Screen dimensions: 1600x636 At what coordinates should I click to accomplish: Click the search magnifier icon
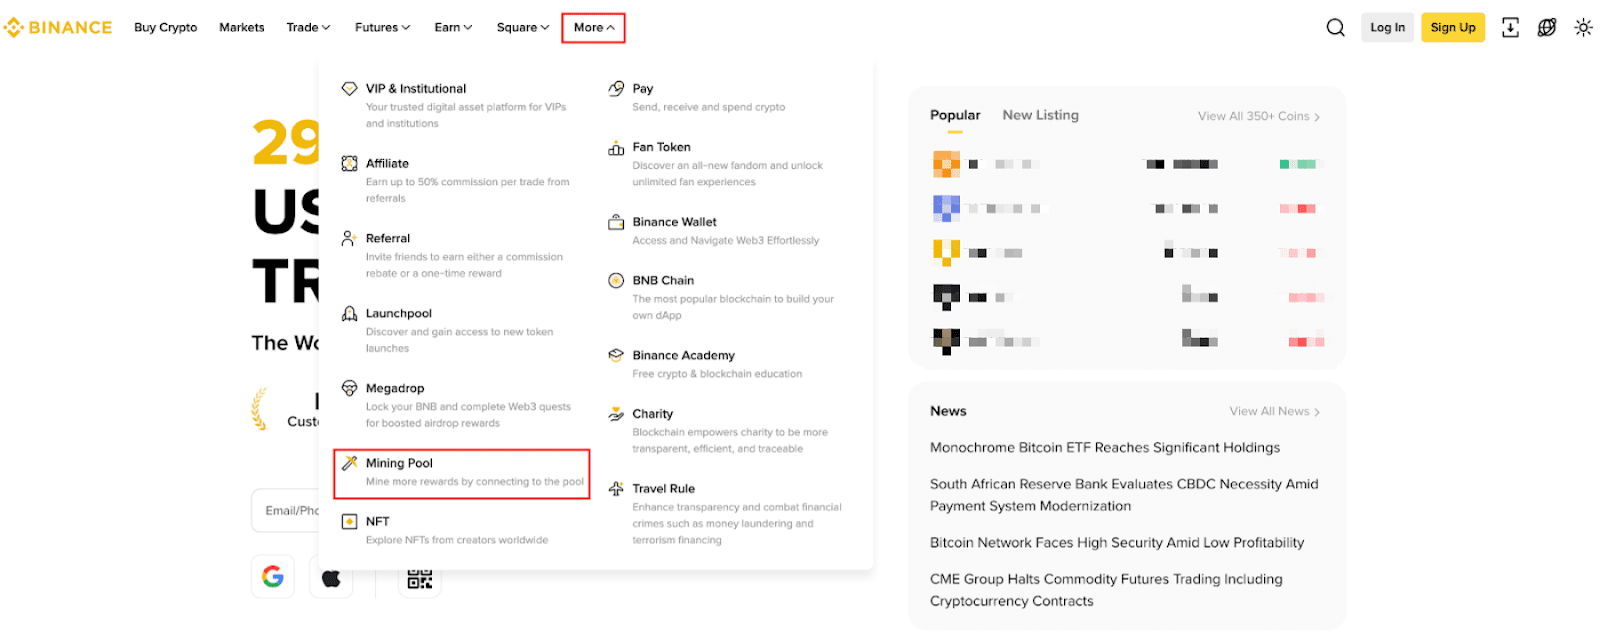[1335, 28]
